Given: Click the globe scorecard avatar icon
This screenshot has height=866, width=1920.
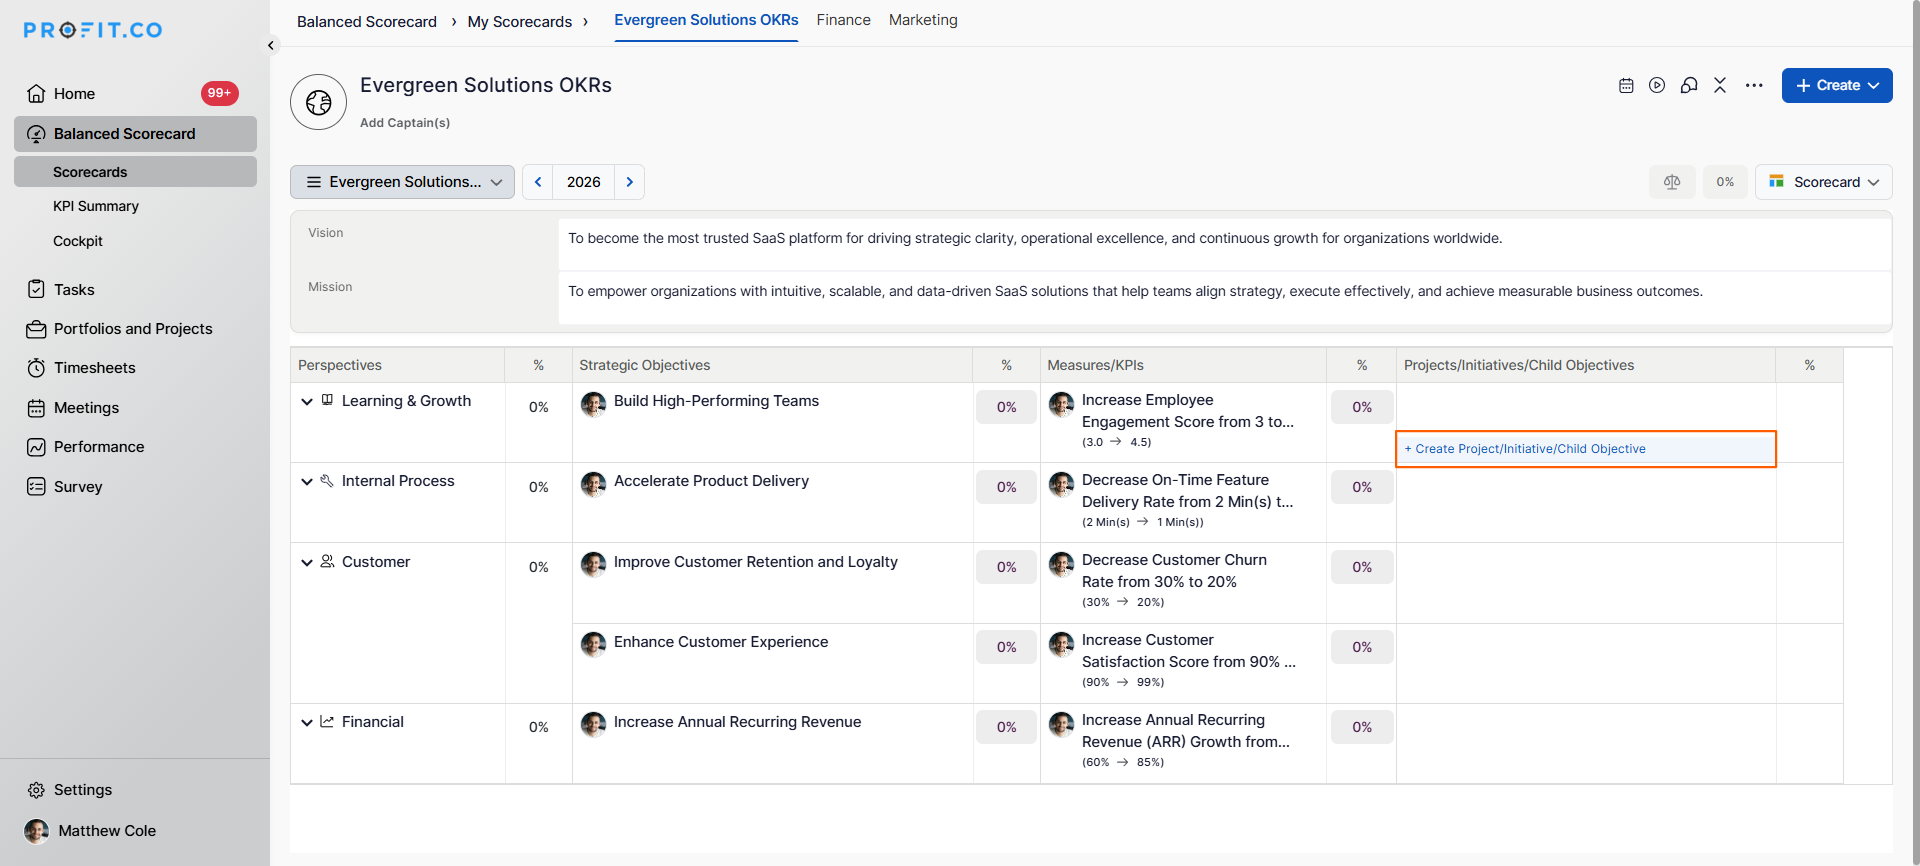Looking at the screenshot, I should [318, 102].
